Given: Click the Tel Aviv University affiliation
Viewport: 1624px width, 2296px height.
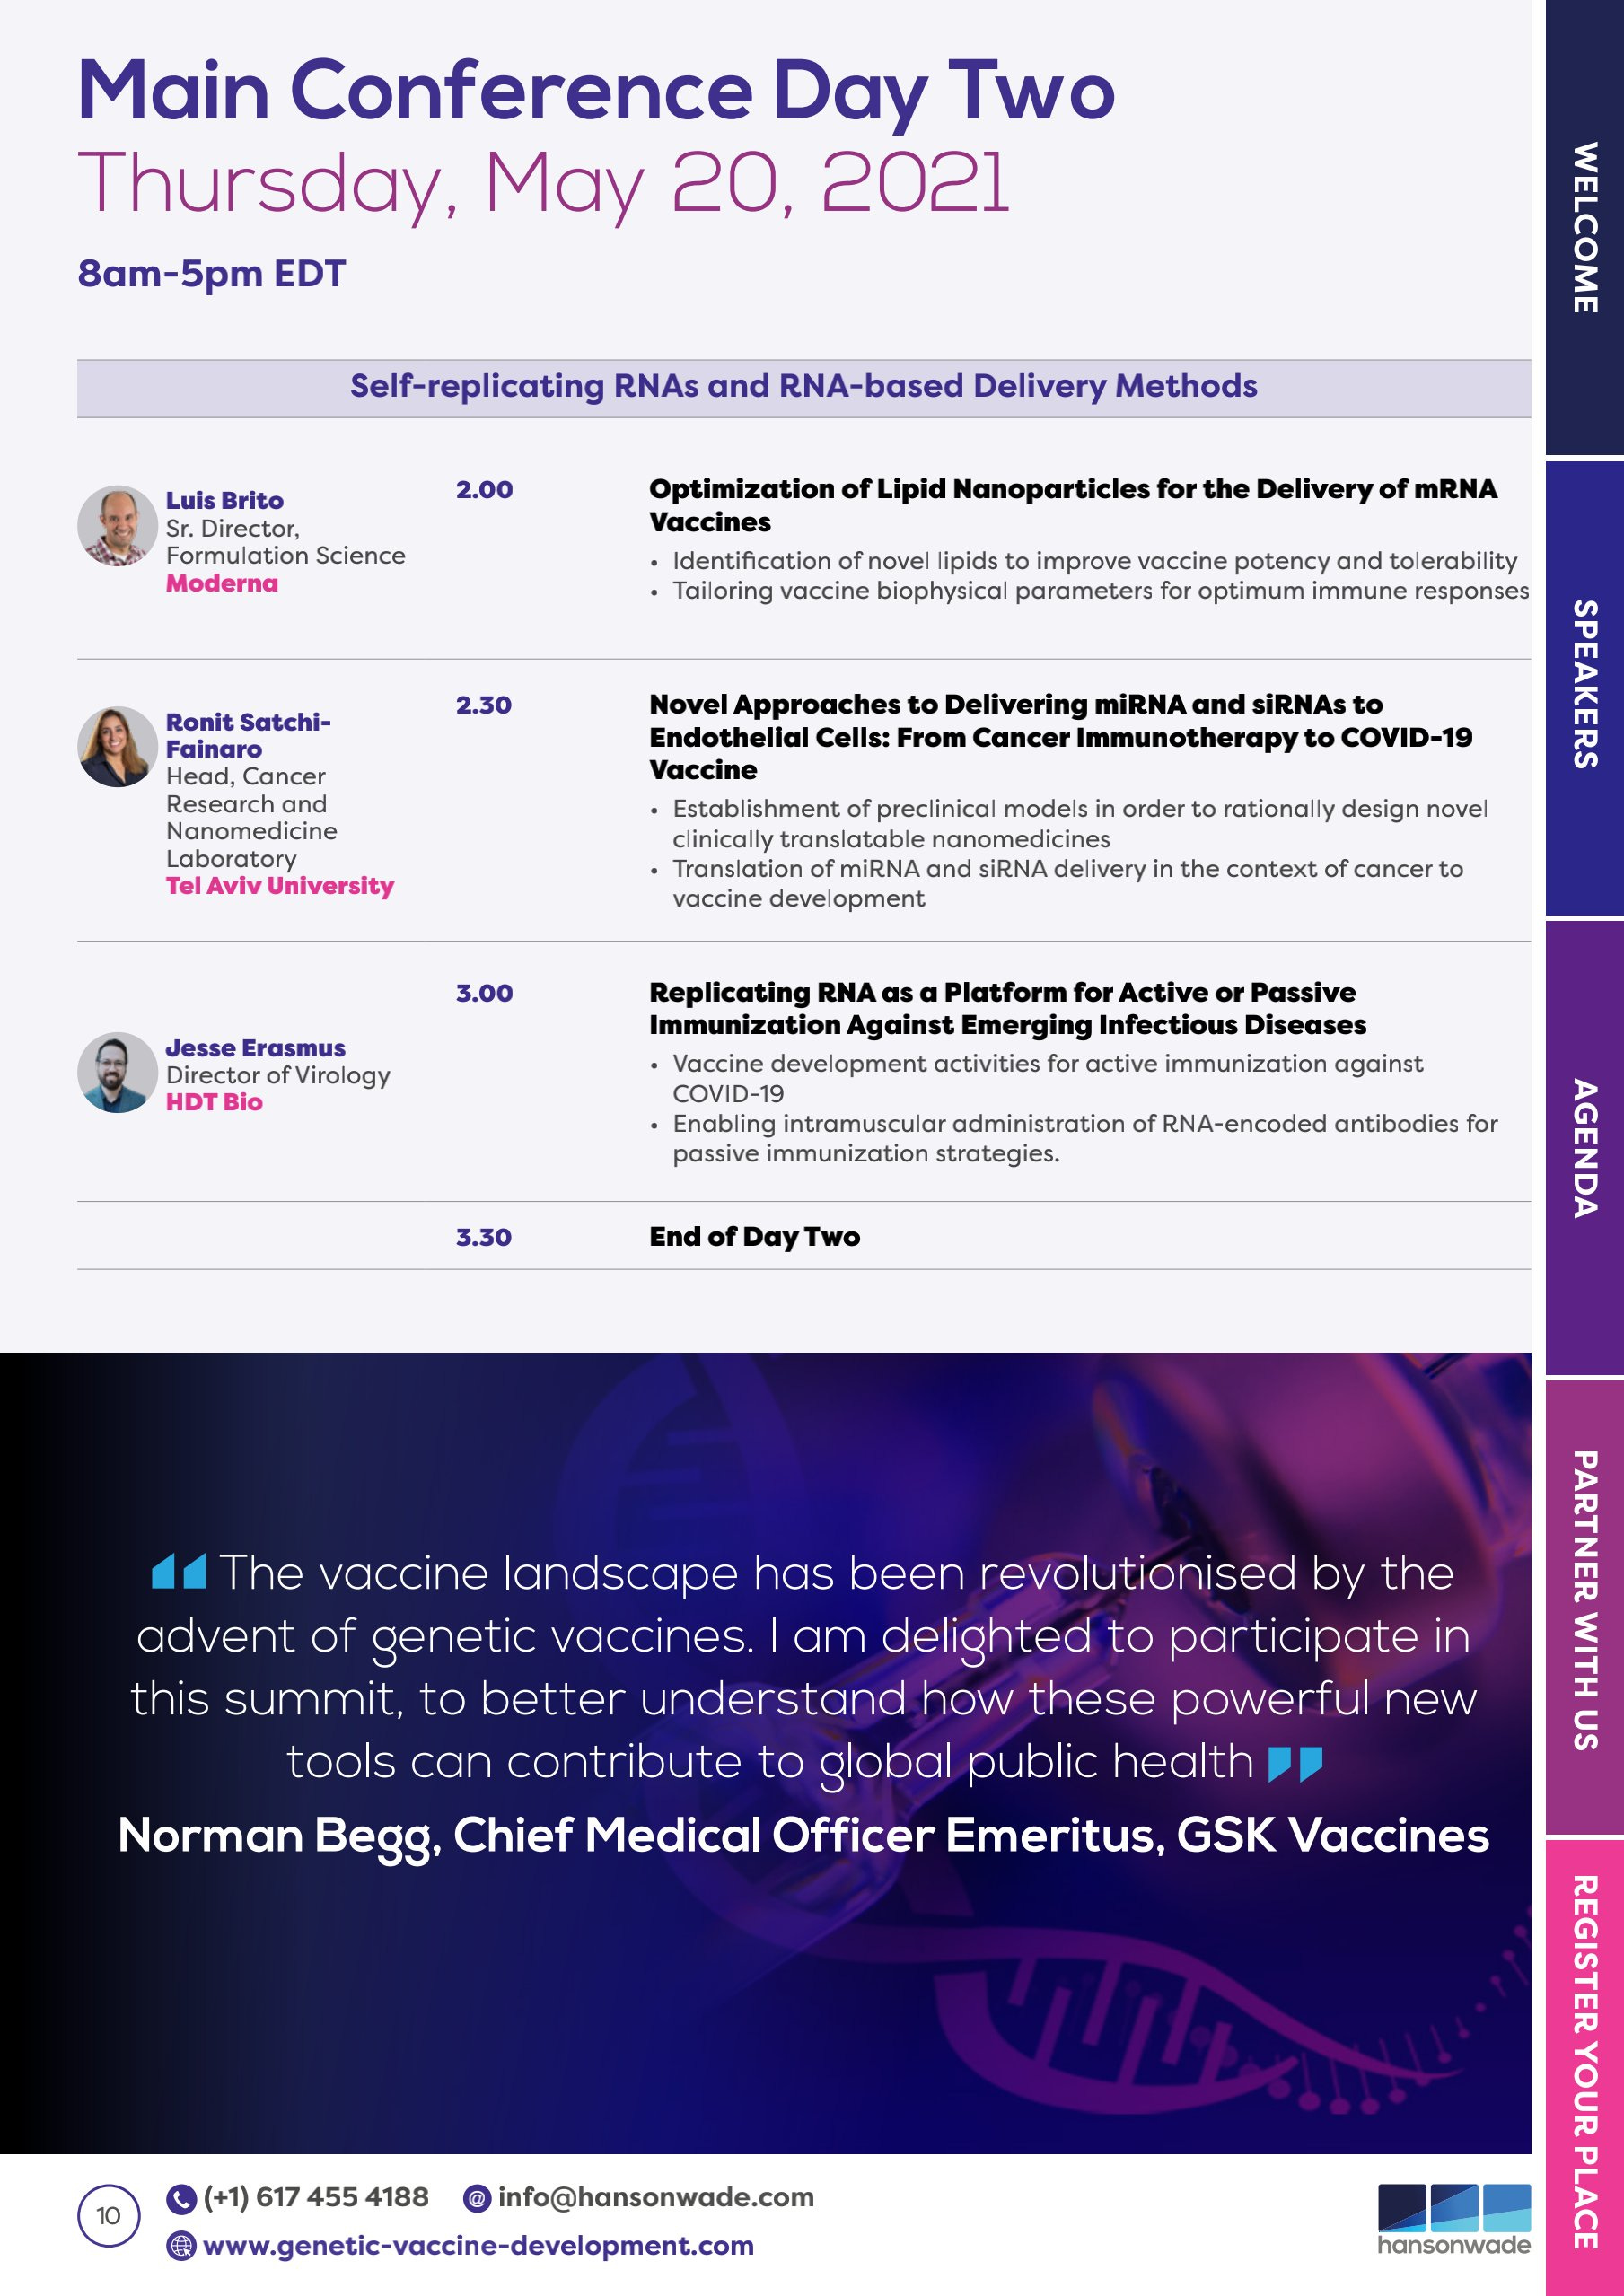Looking at the screenshot, I should pos(280,886).
